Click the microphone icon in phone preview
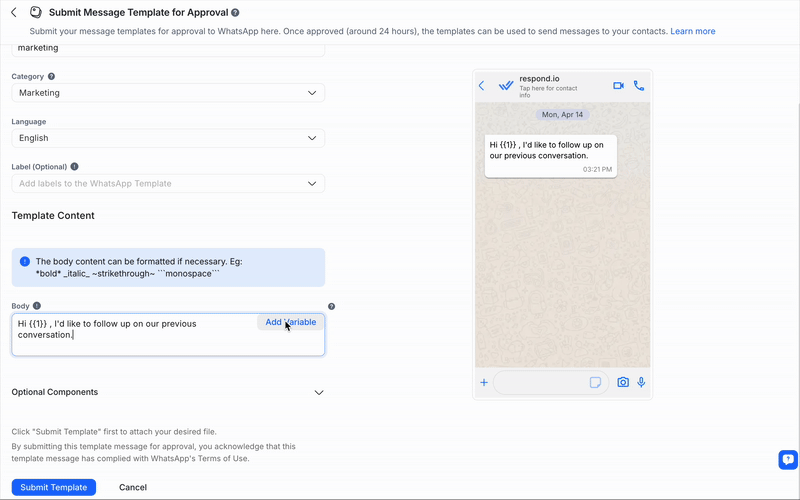Image resolution: width=800 pixels, height=500 pixels. point(641,382)
